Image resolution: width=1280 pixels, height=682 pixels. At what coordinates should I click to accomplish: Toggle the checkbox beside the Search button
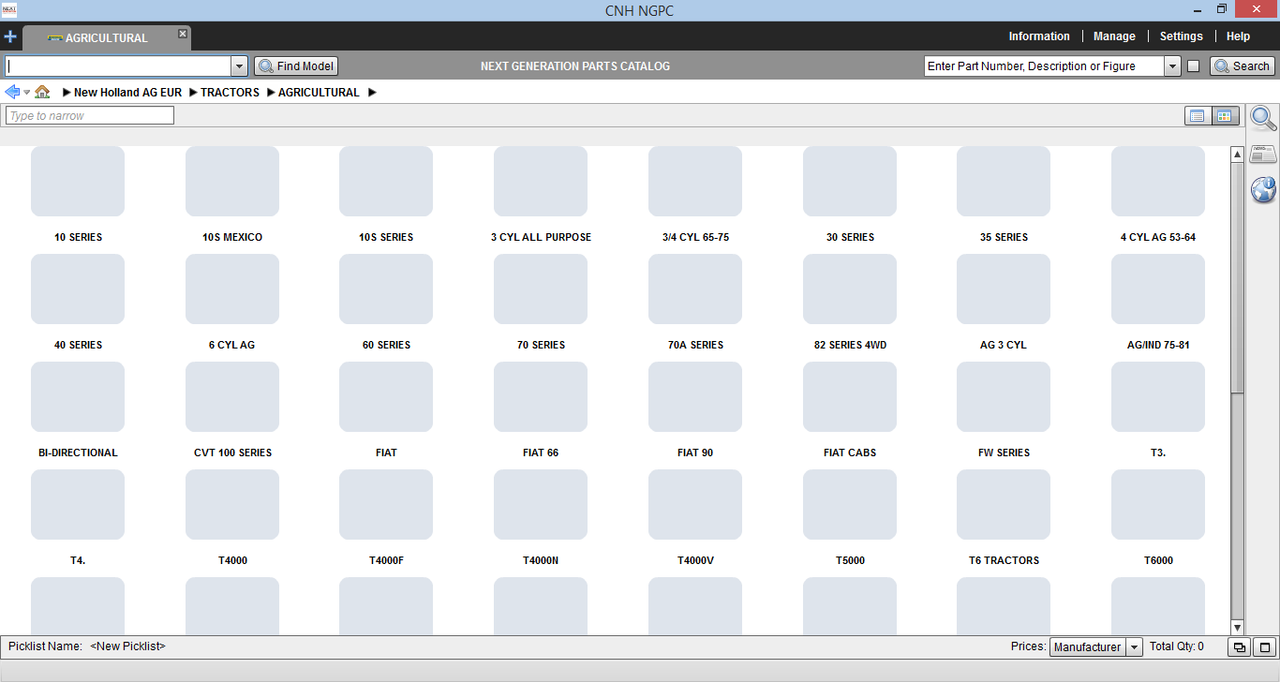1193,66
